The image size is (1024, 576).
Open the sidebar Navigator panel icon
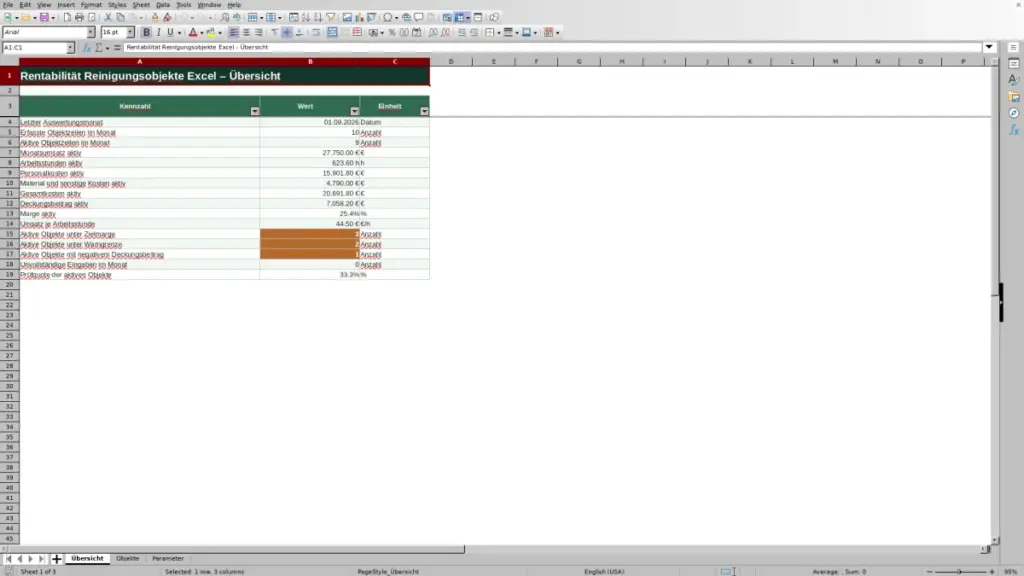[x=1014, y=114]
